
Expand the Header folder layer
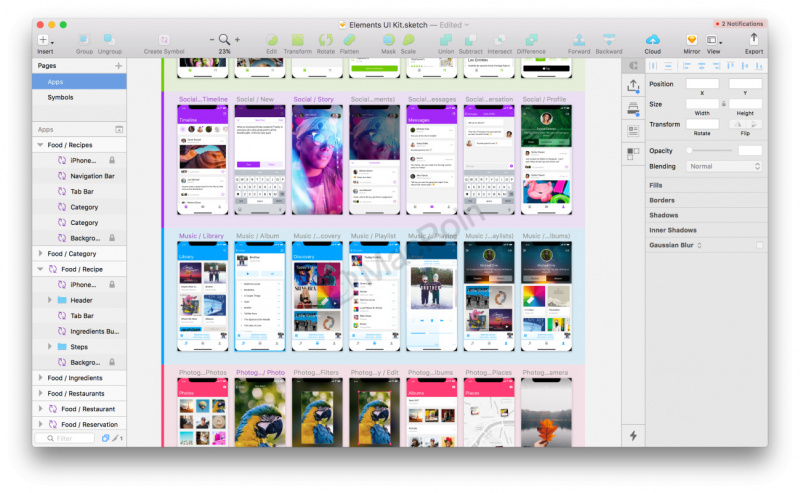tap(50, 300)
